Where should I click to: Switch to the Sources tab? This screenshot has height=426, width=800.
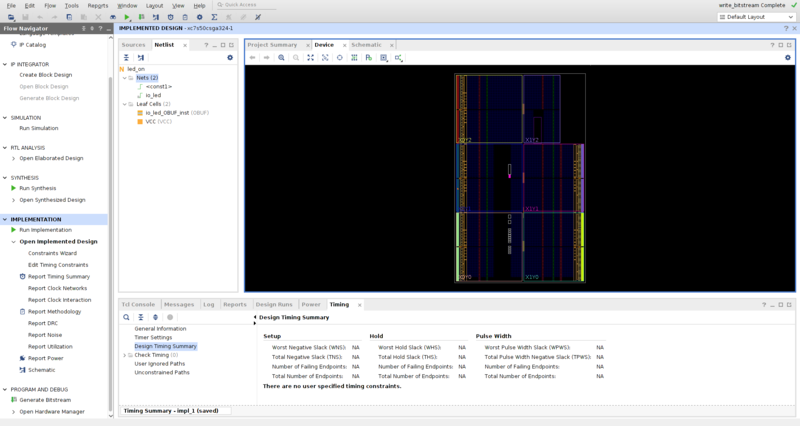(x=133, y=45)
